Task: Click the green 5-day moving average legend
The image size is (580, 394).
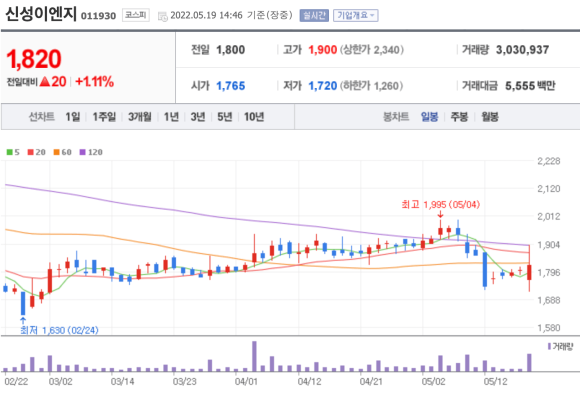Action: [13, 152]
